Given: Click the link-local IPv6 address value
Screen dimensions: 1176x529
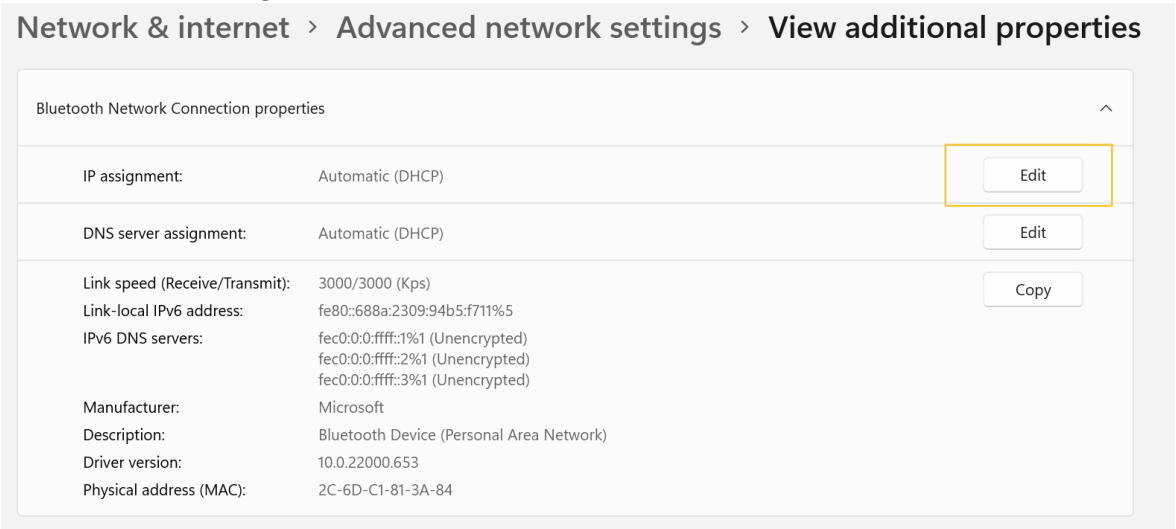Looking at the screenshot, I should (416, 311).
